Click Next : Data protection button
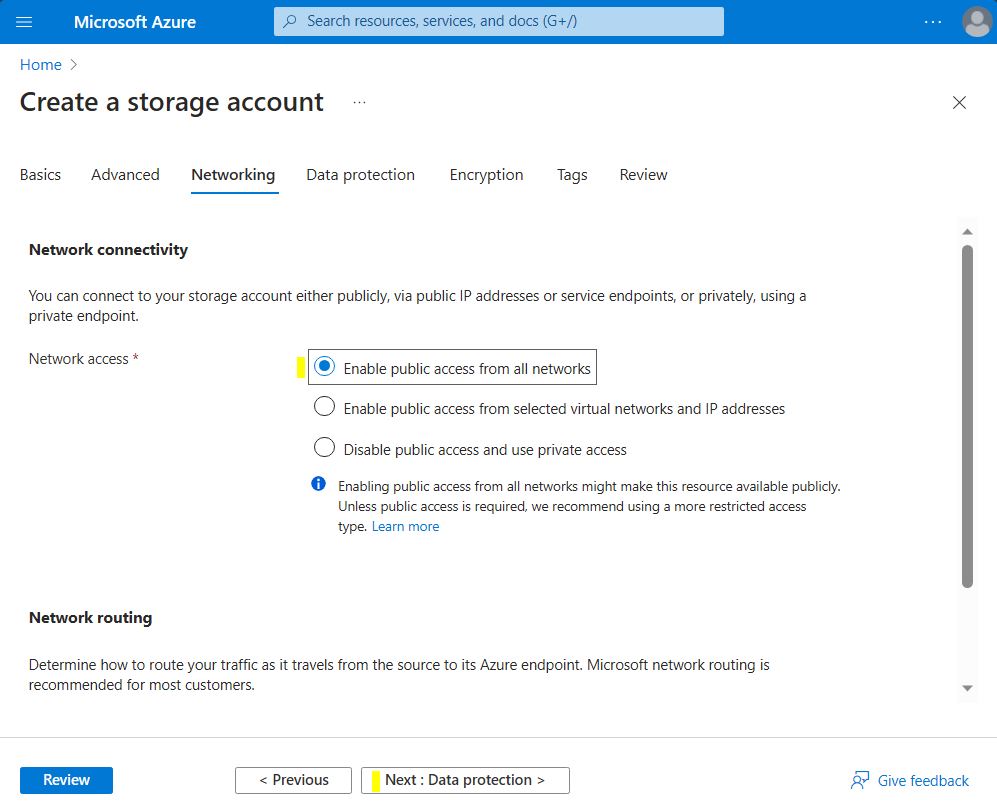The width and height of the screenshot is (997, 804). pos(465,780)
